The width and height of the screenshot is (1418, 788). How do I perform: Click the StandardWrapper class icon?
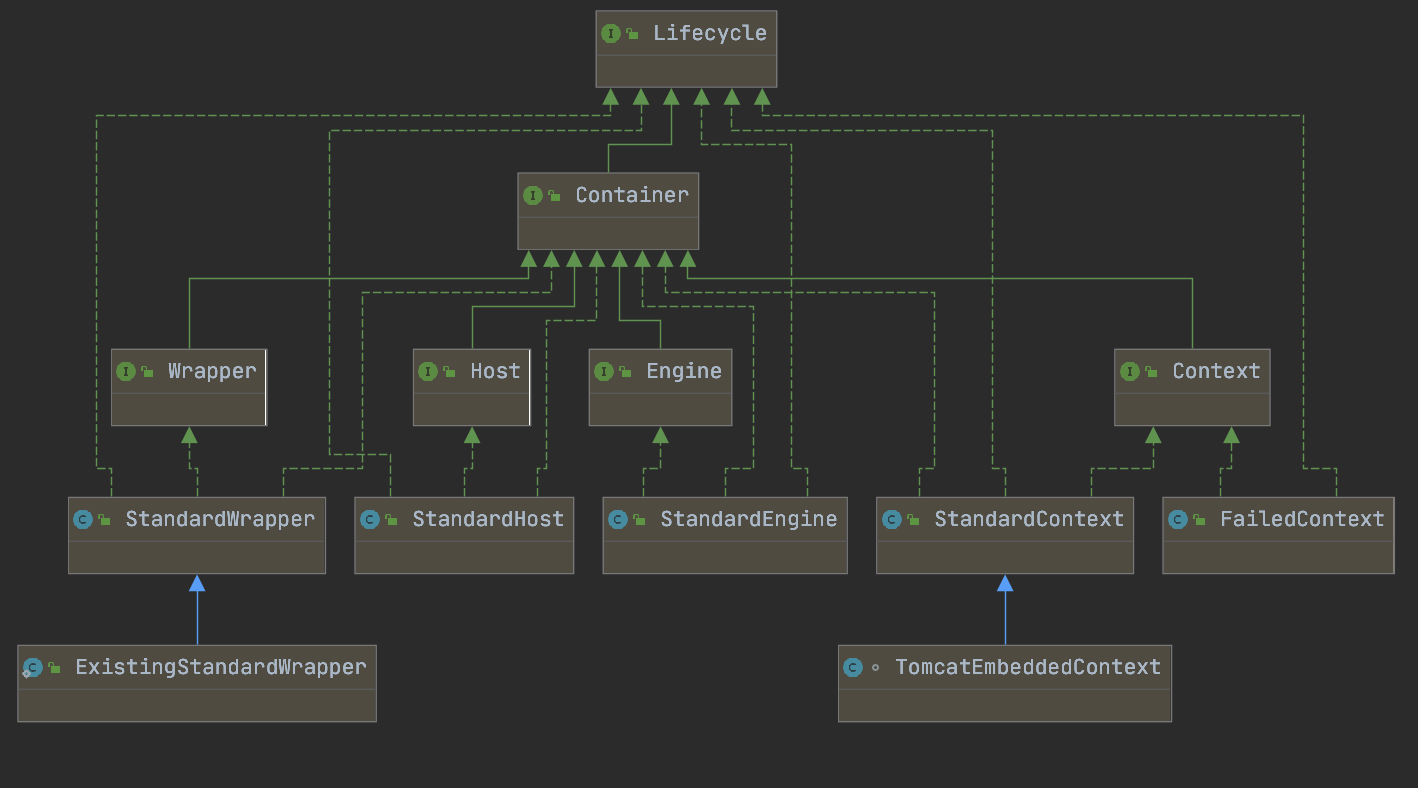[x=83, y=519]
